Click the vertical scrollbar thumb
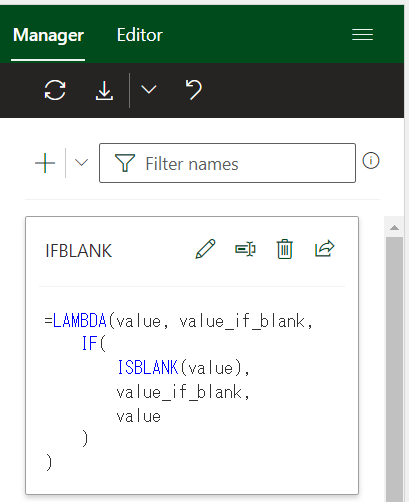409x502 pixels. tap(394, 369)
